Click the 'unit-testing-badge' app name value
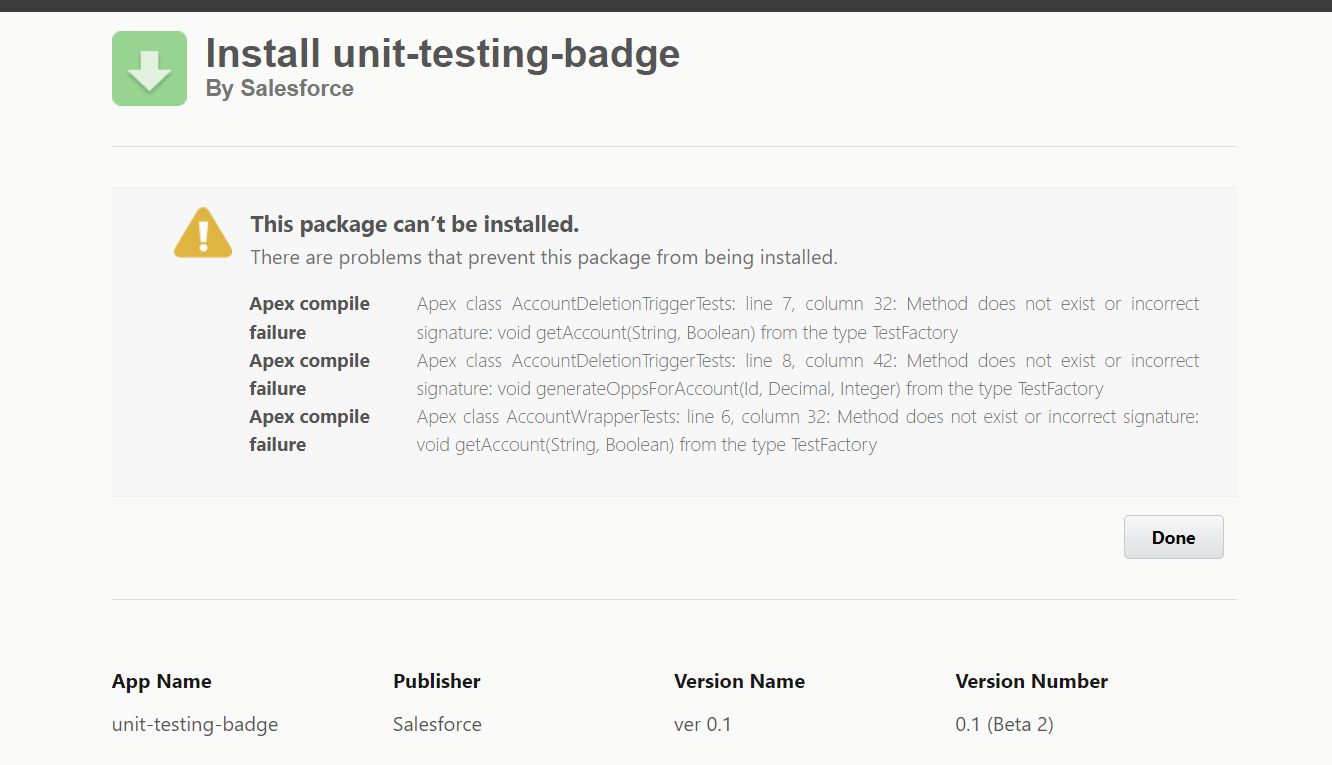Image resolution: width=1332 pixels, height=765 pixels. tap(195, 724)
